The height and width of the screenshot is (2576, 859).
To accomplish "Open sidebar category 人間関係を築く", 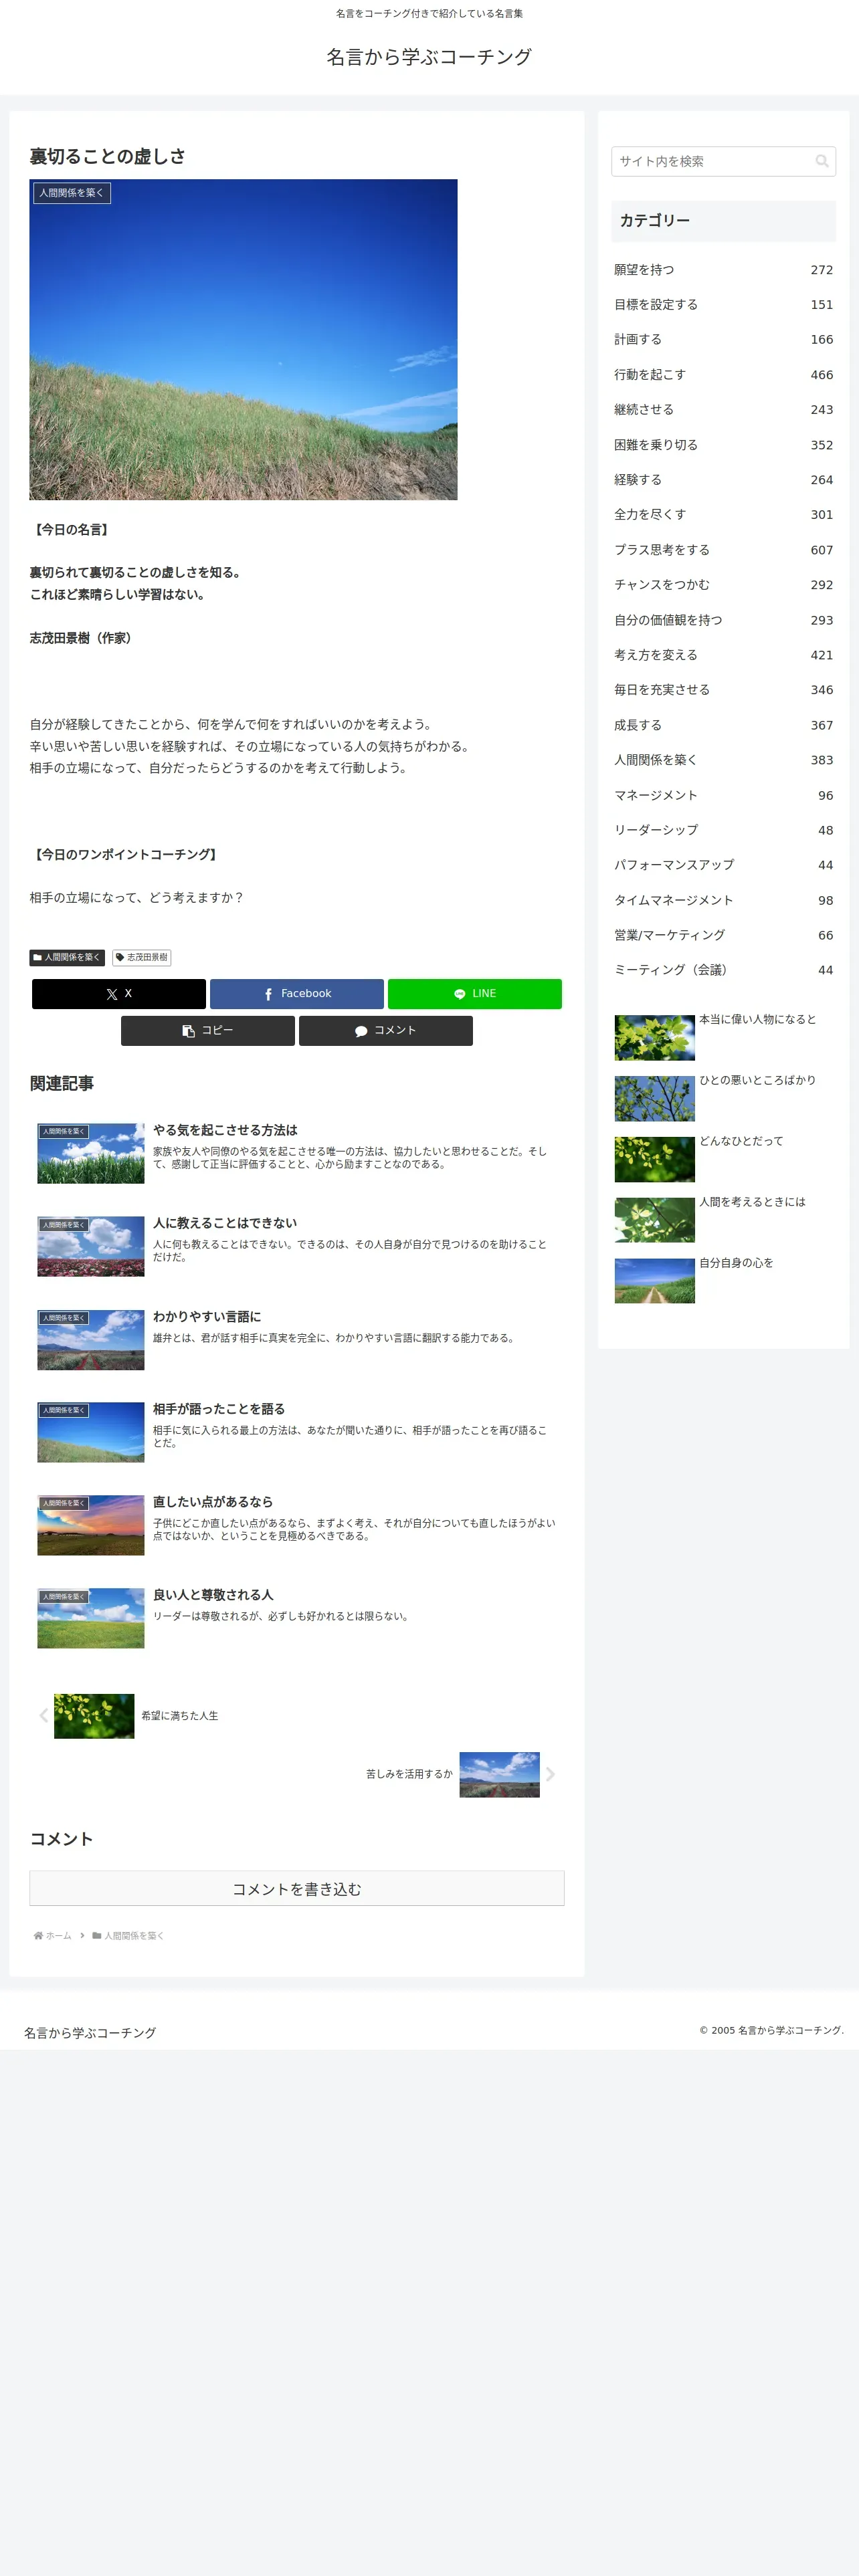I will coord(723,760).
